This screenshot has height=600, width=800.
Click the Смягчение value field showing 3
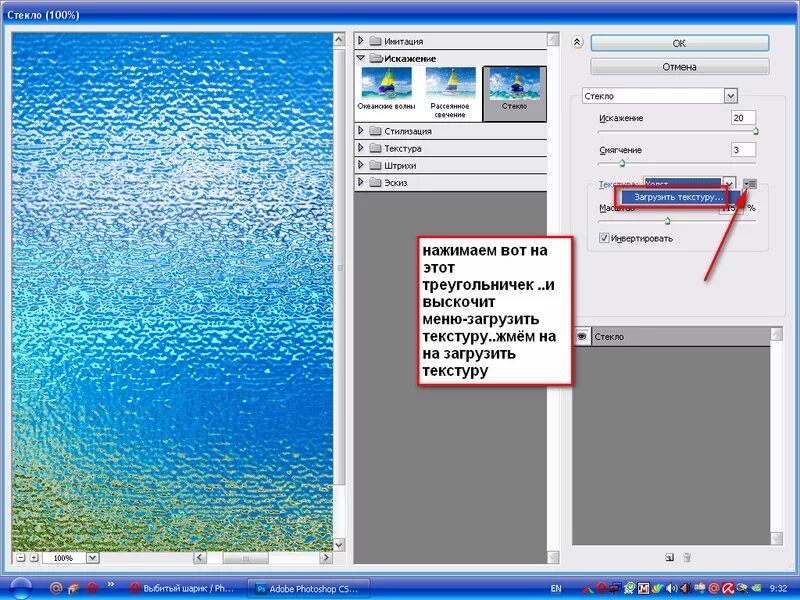tap(743, 150)
